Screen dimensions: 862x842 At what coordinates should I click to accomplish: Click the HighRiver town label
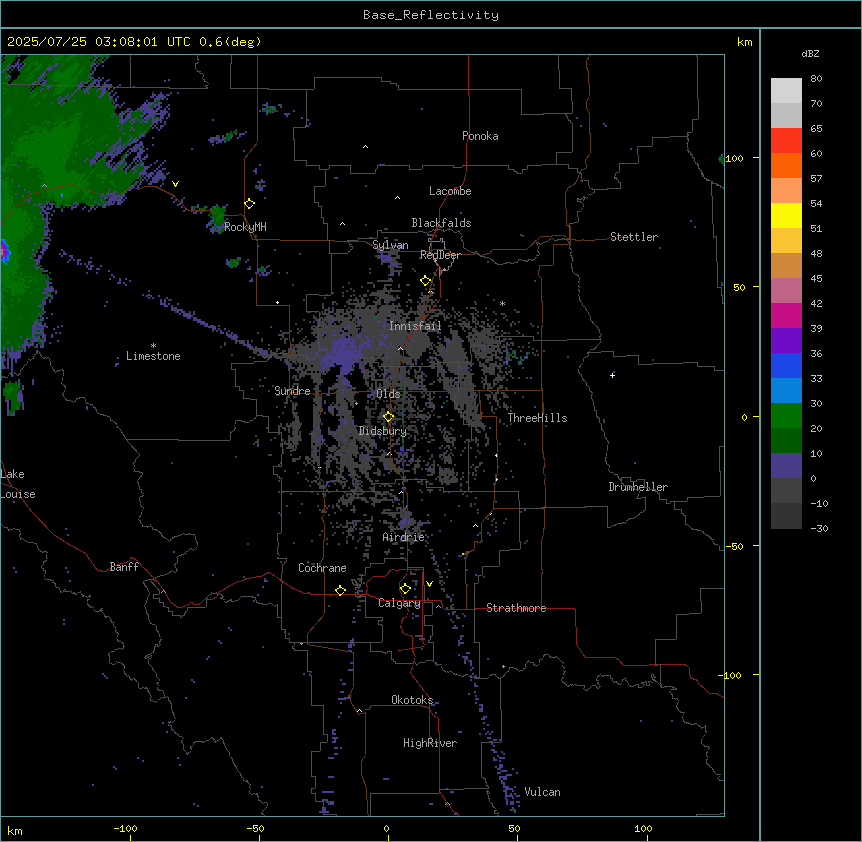[x=430, y=743]
